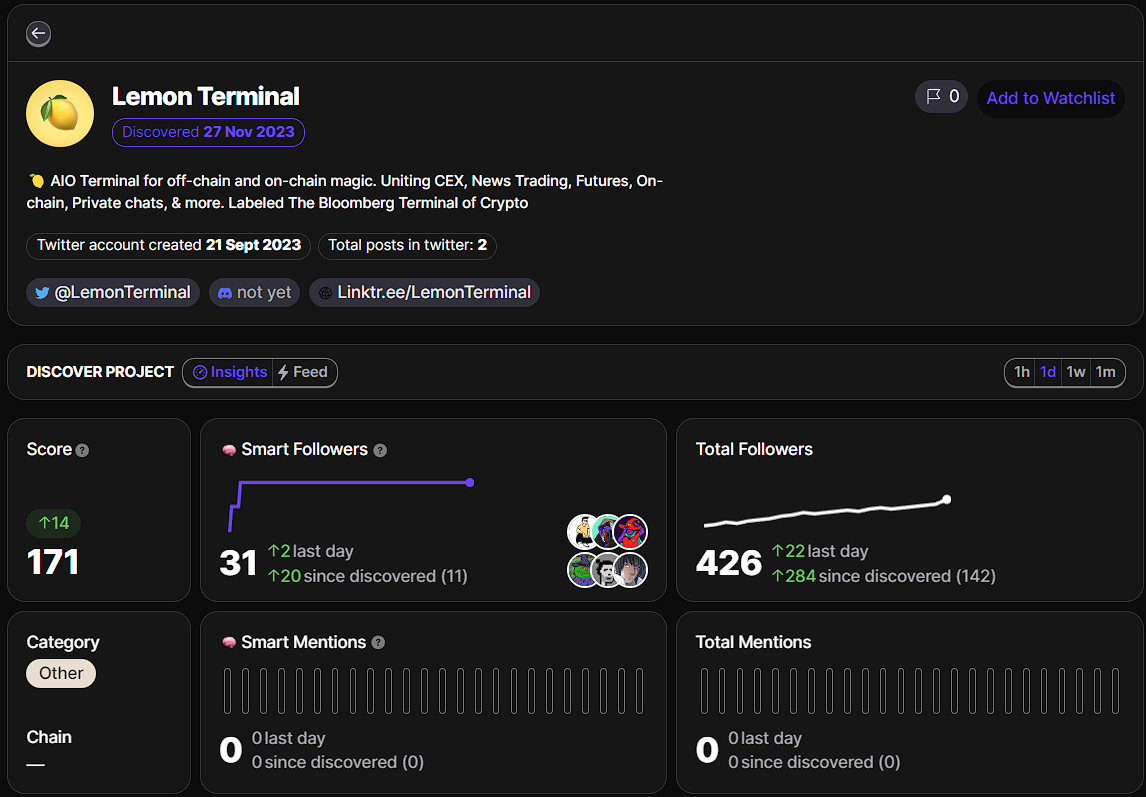
Task: Click the Smart Mentions help icon
Action: click(x=378, y=643)
